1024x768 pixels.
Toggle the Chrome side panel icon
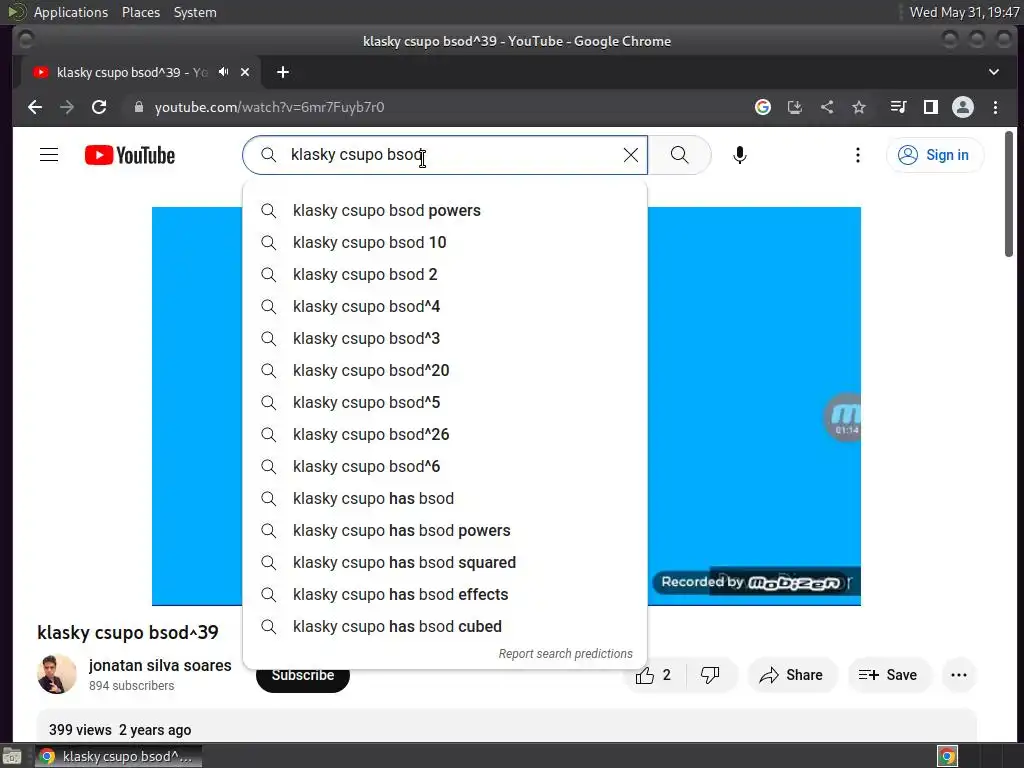(x=931, y=107)
